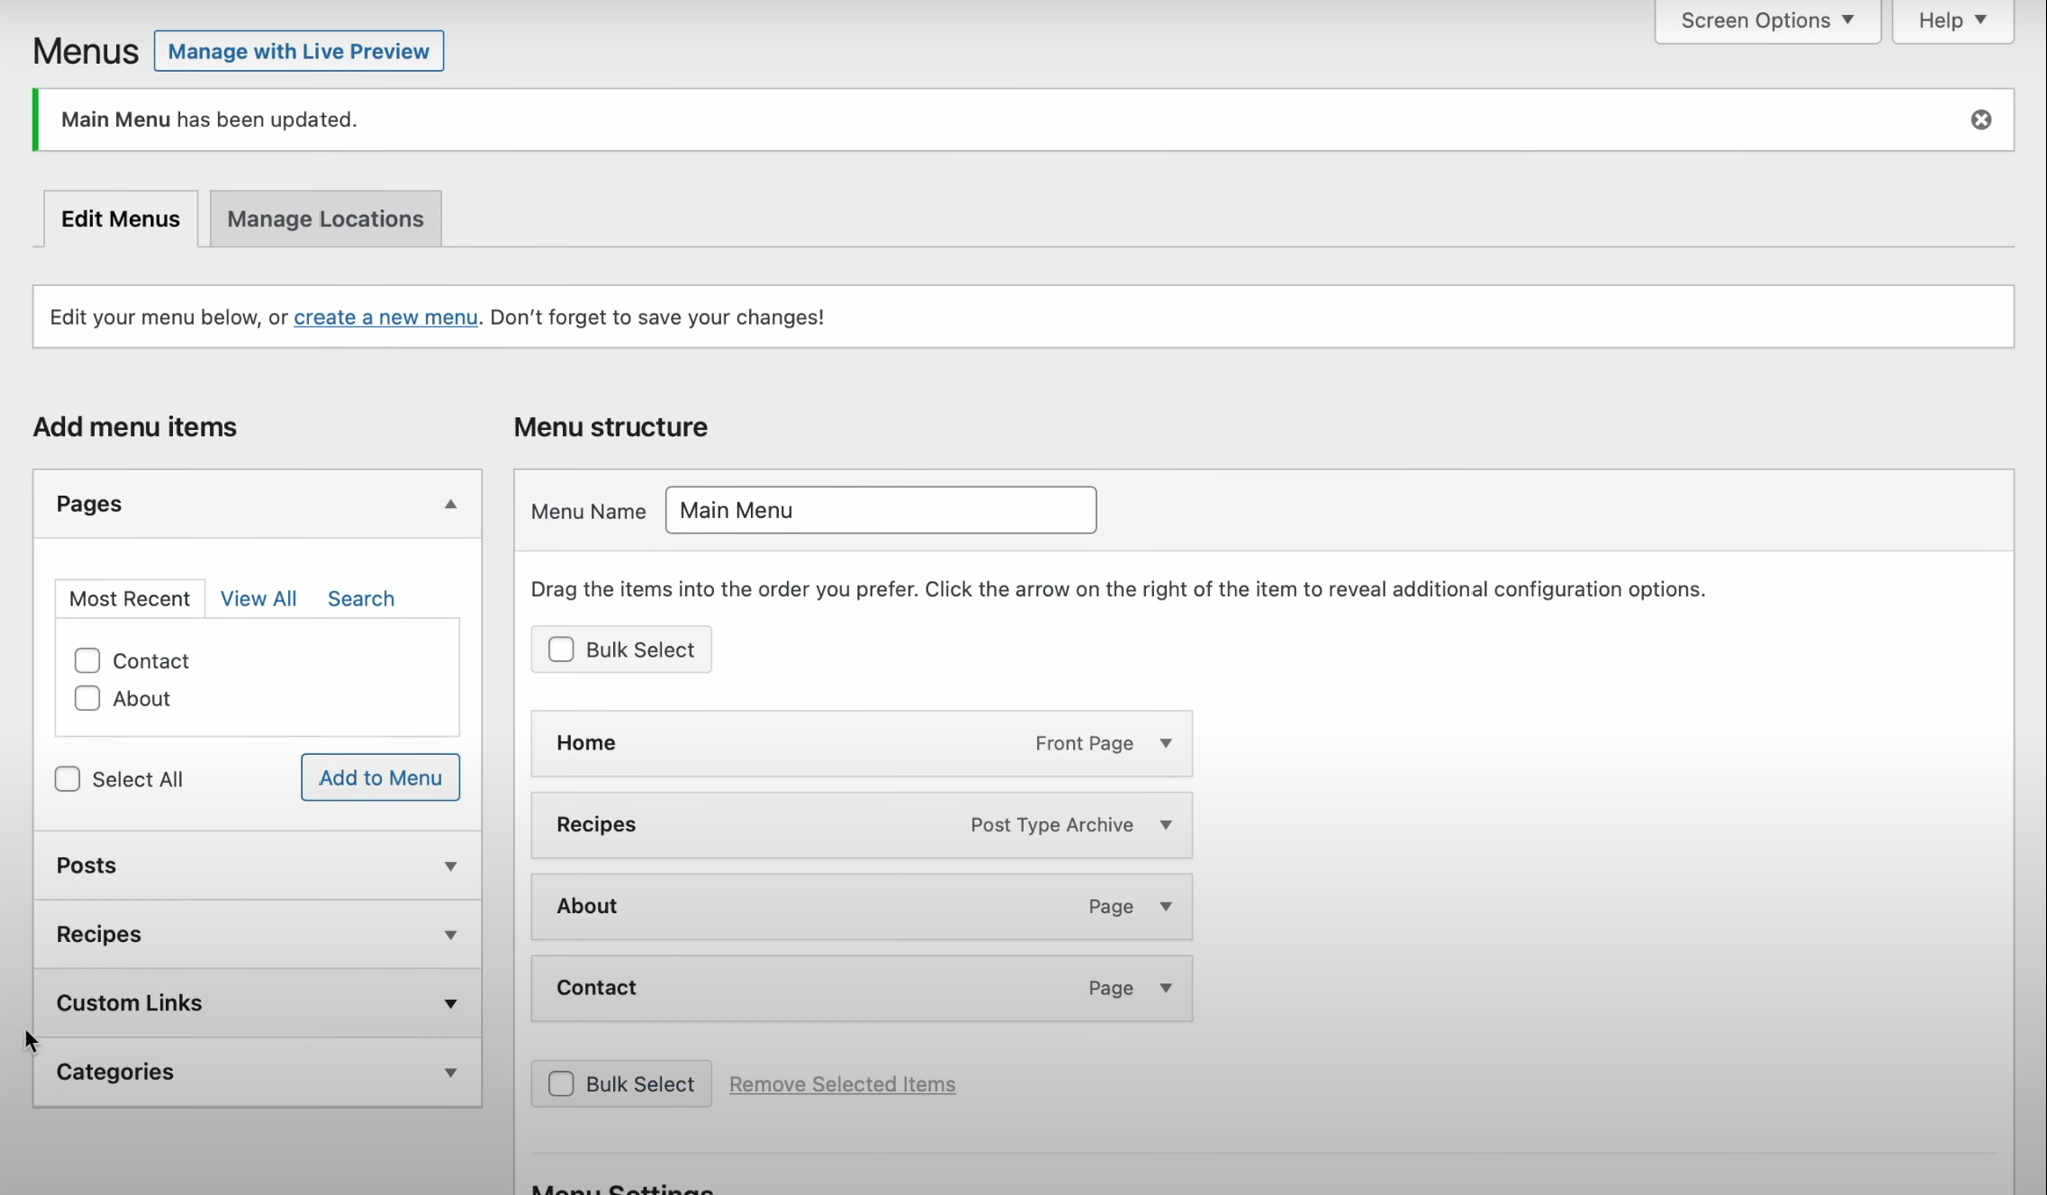Open Home menu item options arrow
Viewport: 2047px width, 1195px height.
(1165, 743)
